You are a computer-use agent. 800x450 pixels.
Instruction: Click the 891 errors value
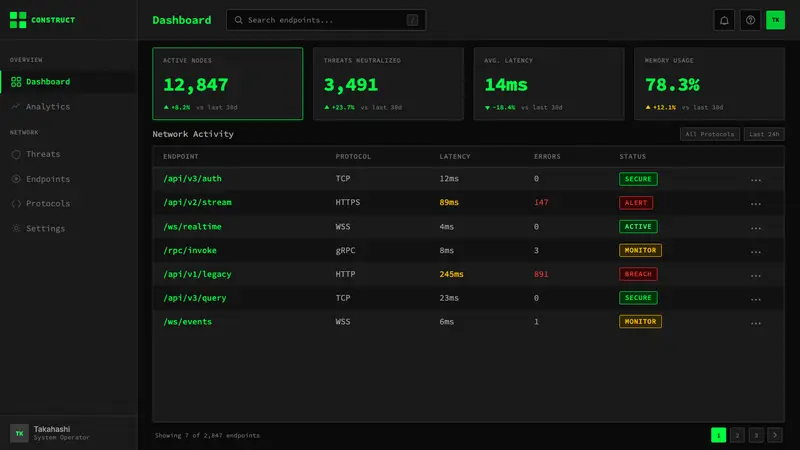pyautogui.click(x=541, y=274)
